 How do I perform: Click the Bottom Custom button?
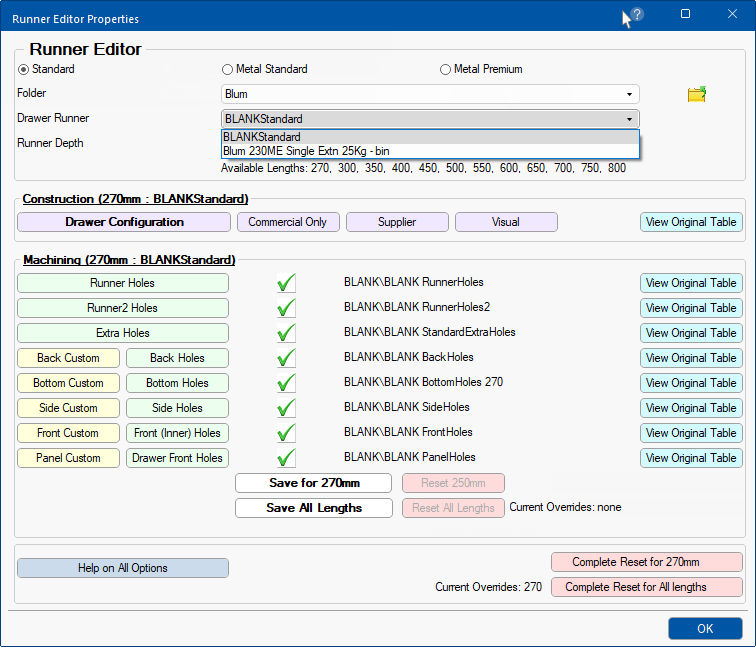tap(68, 383)
